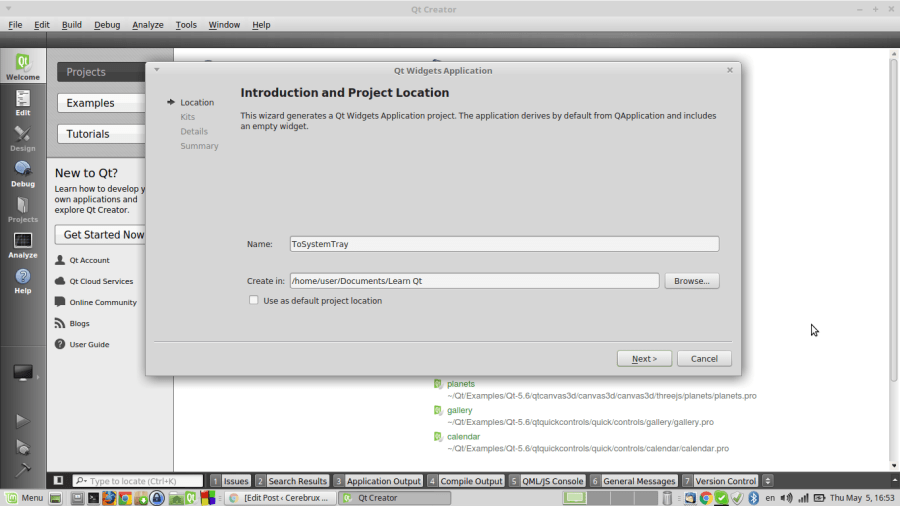
Task: Click battery tray icon
Action: pyautogui.click(x=819, y=498)
